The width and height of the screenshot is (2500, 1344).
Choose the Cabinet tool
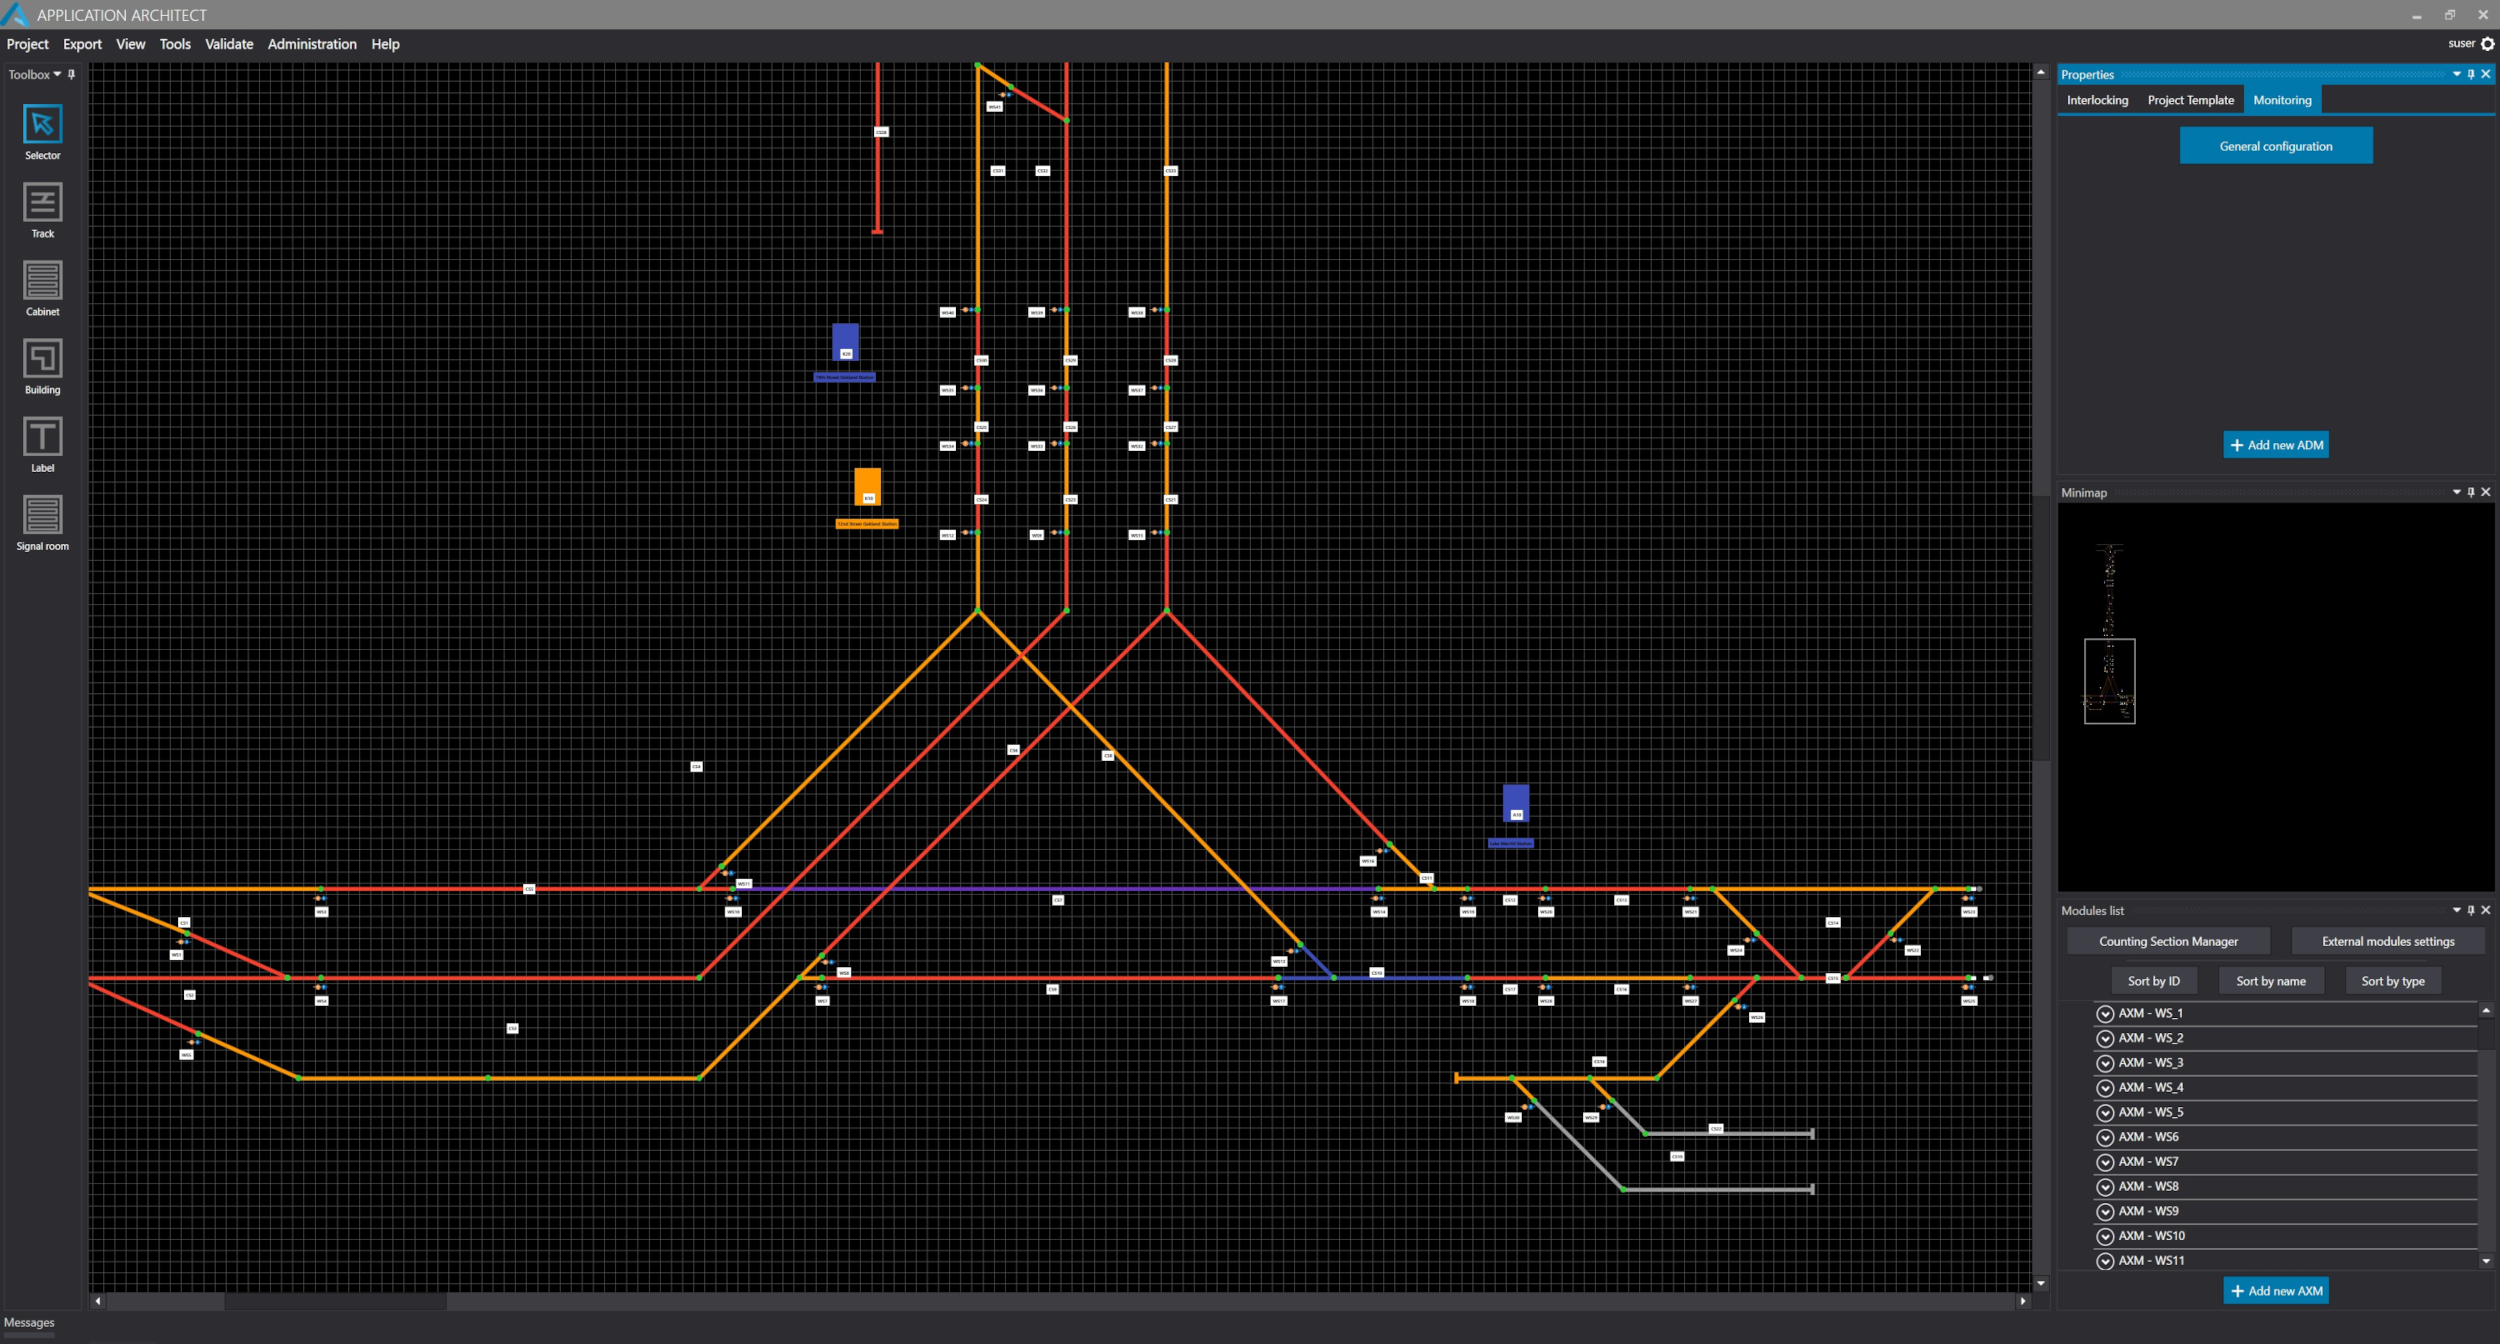[x=42, y=281]
